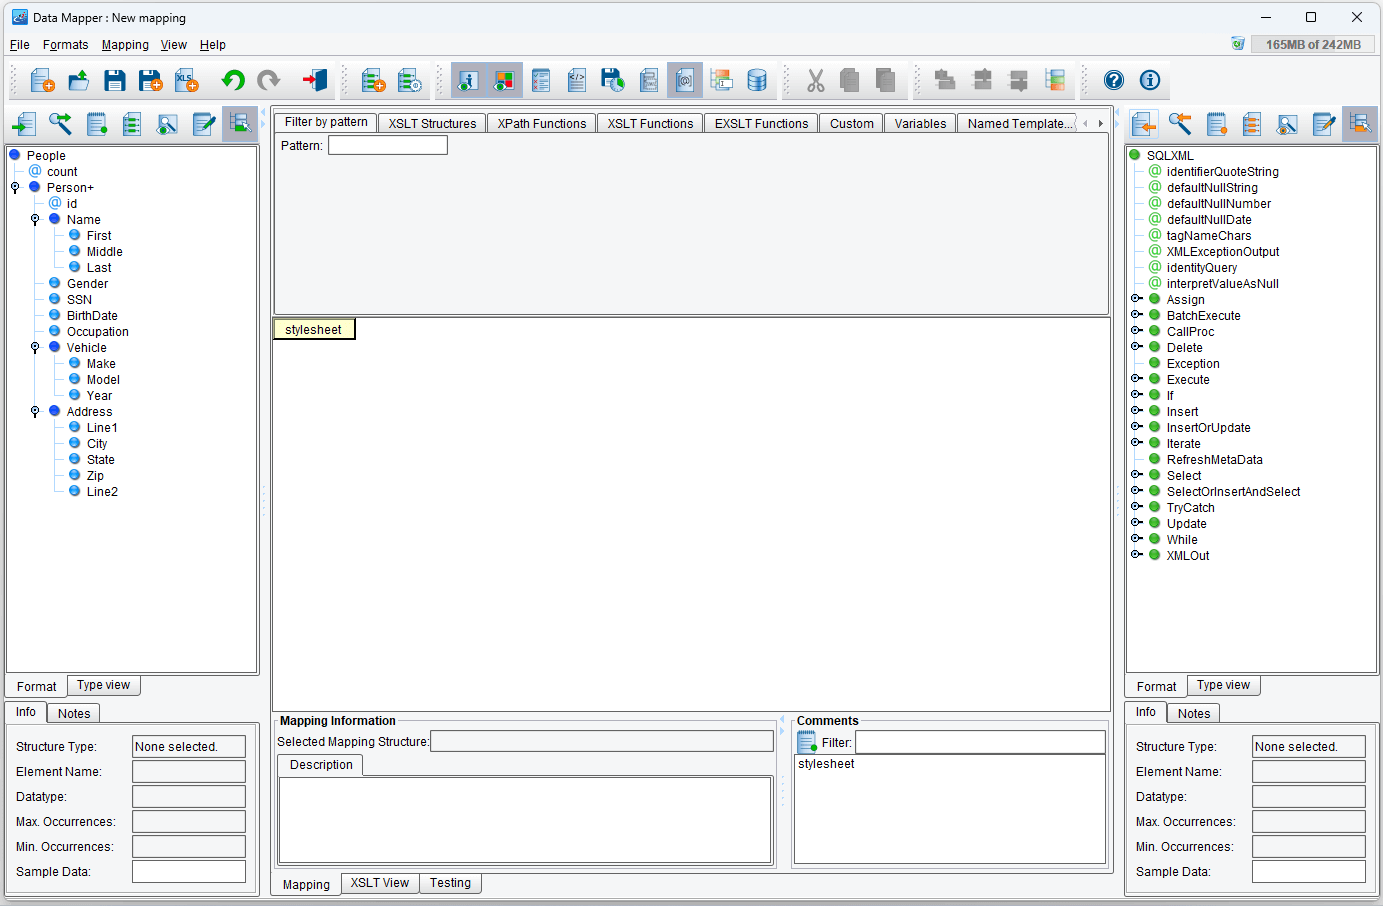This screenshot has width=1383, height=906.
Task: Open the Formats menu
Action: point(65,45)
